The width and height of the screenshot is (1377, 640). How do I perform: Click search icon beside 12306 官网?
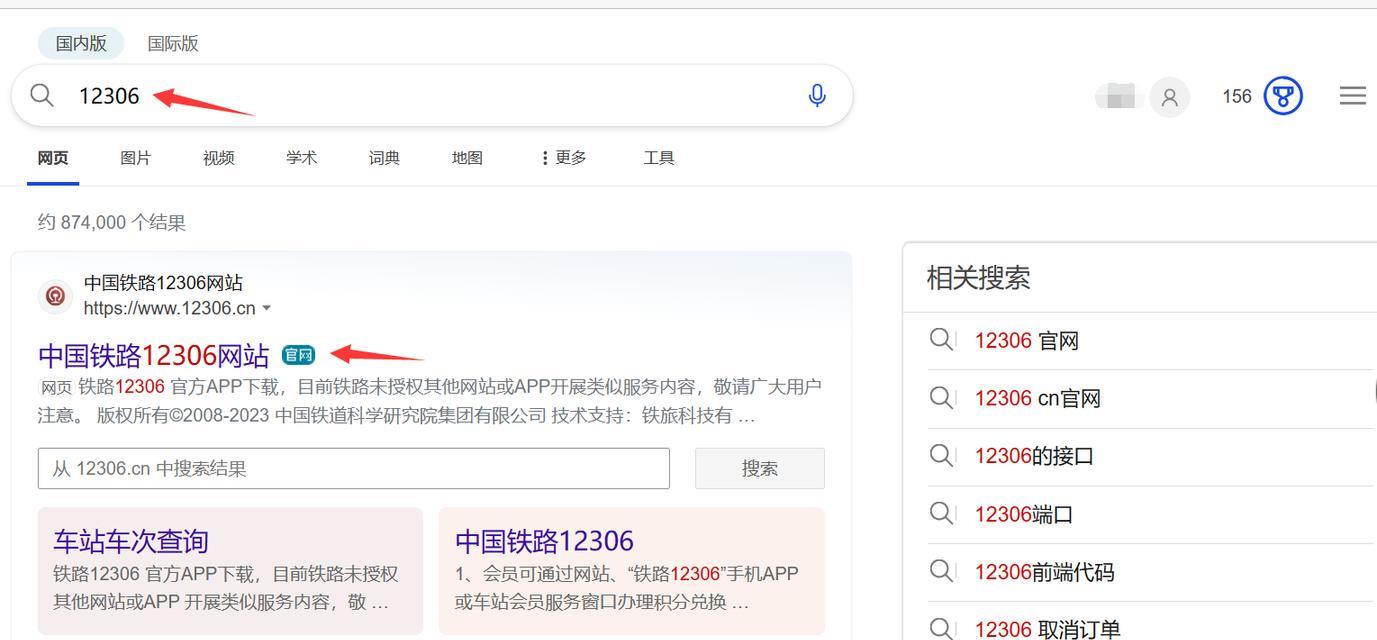pyautogui.click(x=941, y=340)
